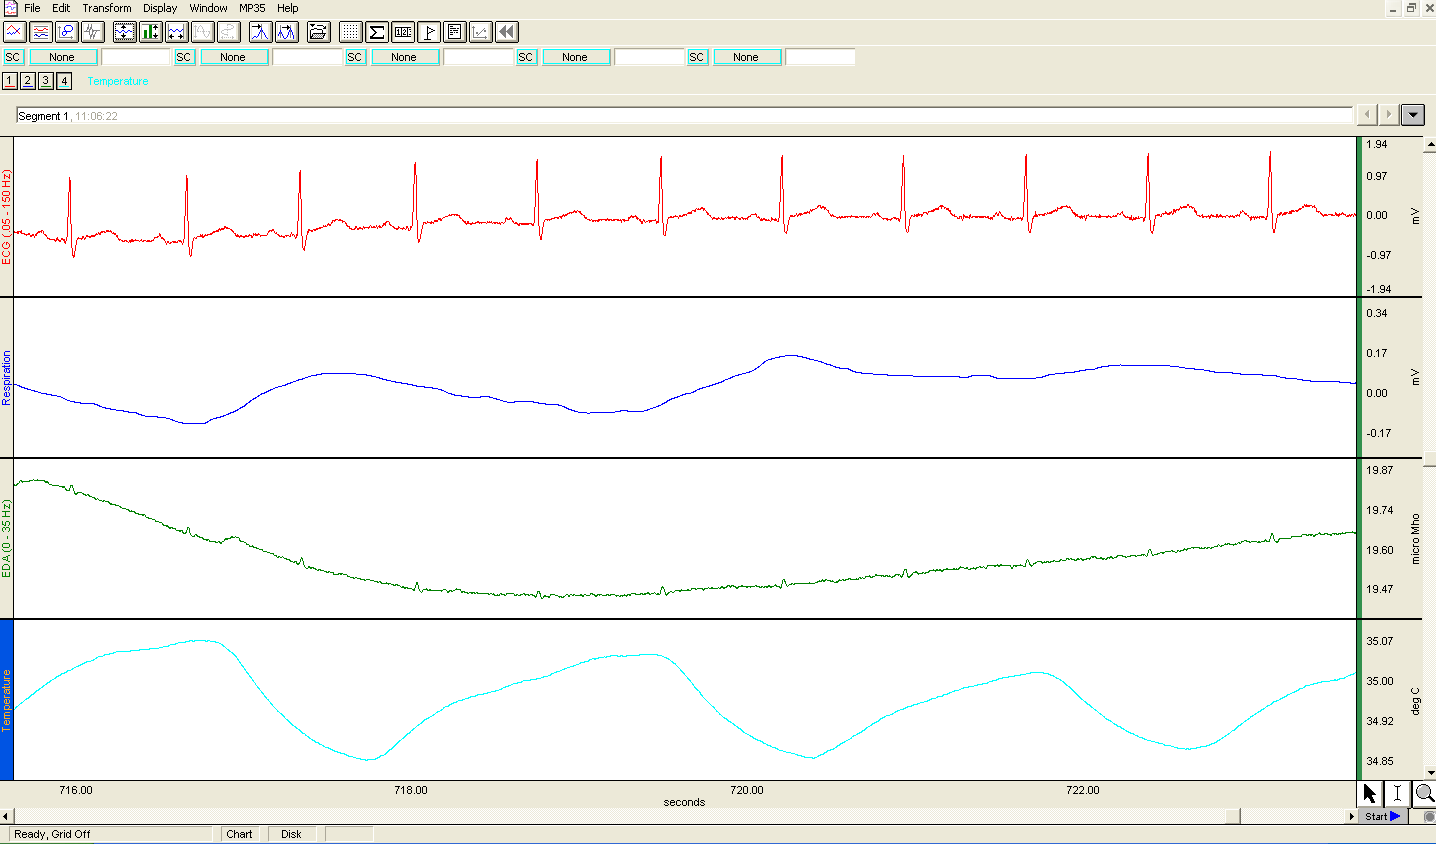Go to previous segment marker
1436x844 pixels.
coord(1367,115)
